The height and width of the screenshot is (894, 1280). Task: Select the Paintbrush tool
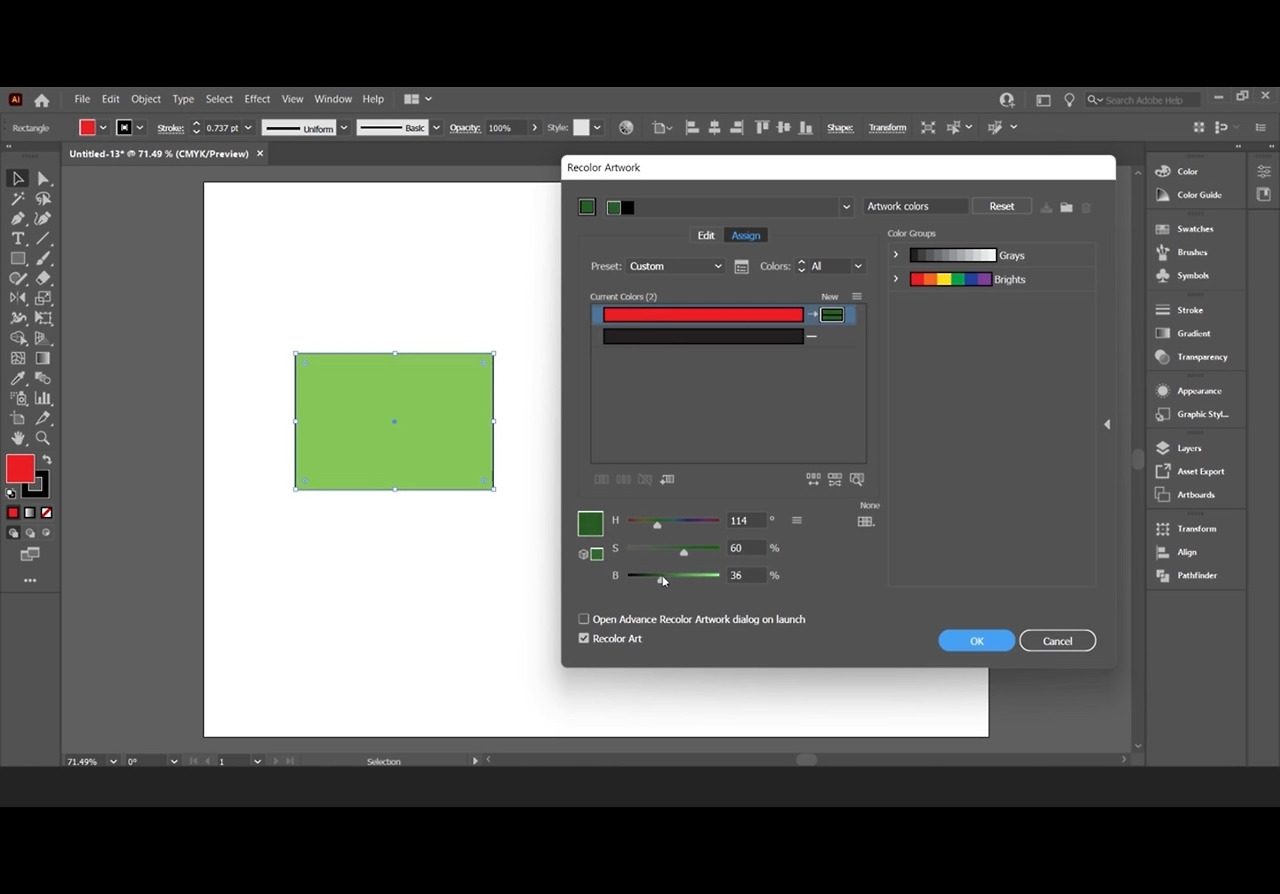click(44, 259)
